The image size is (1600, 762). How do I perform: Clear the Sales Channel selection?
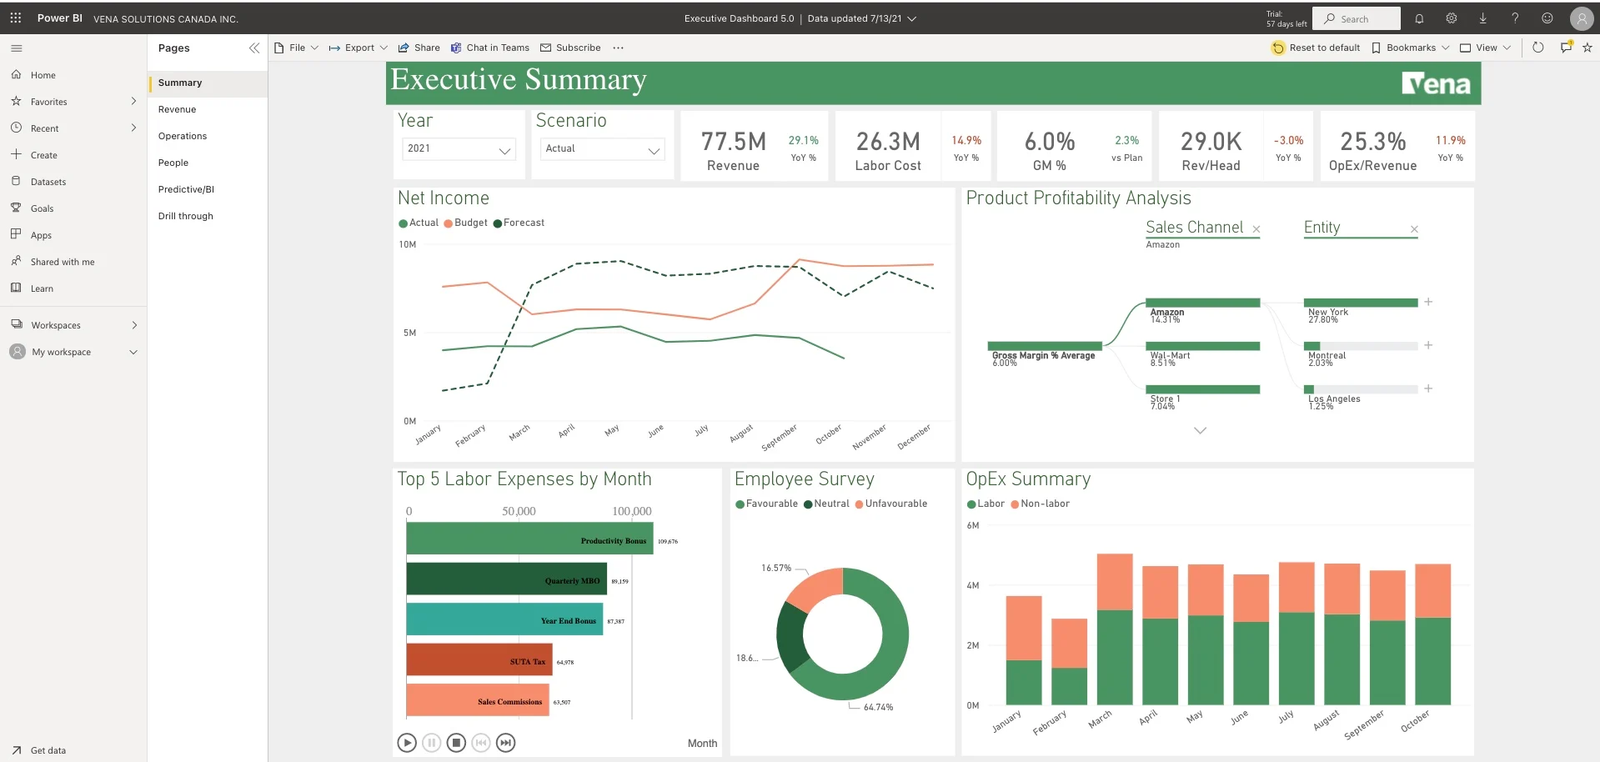[x=1256, y=230]
